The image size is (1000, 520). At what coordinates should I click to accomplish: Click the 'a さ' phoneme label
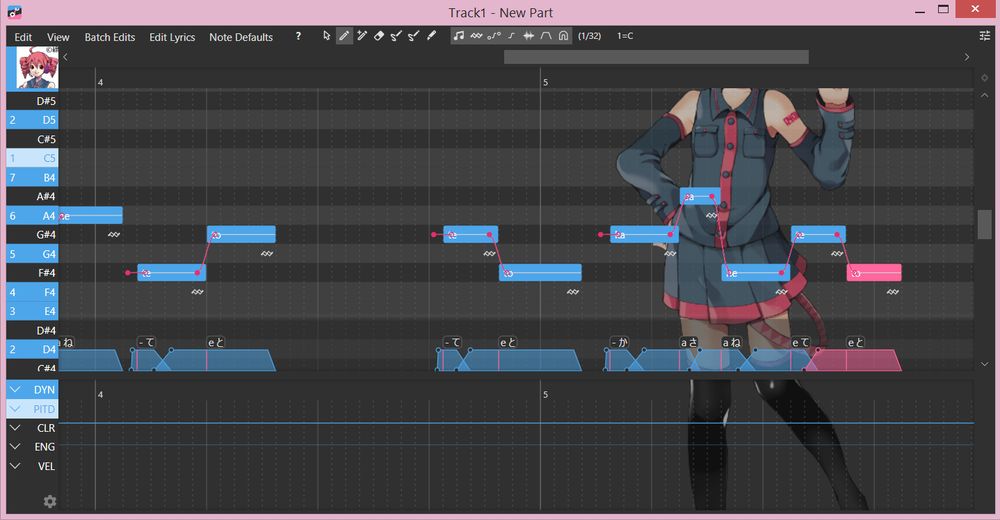click(x=689, y=343)
